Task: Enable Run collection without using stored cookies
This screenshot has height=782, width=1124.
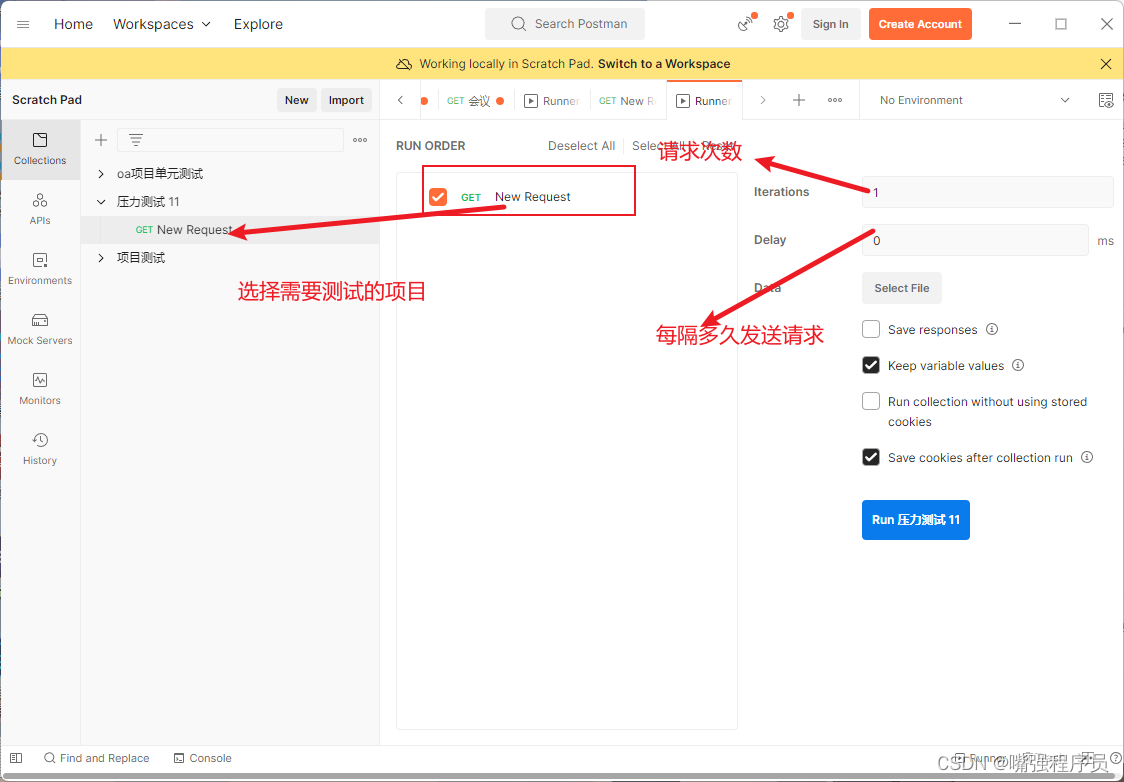Action: tap(871, 401)
